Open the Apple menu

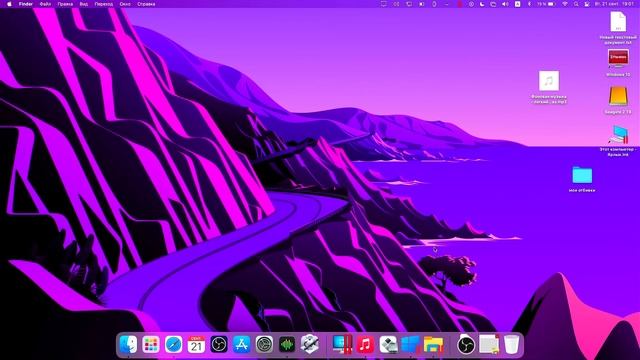point(9,4)
